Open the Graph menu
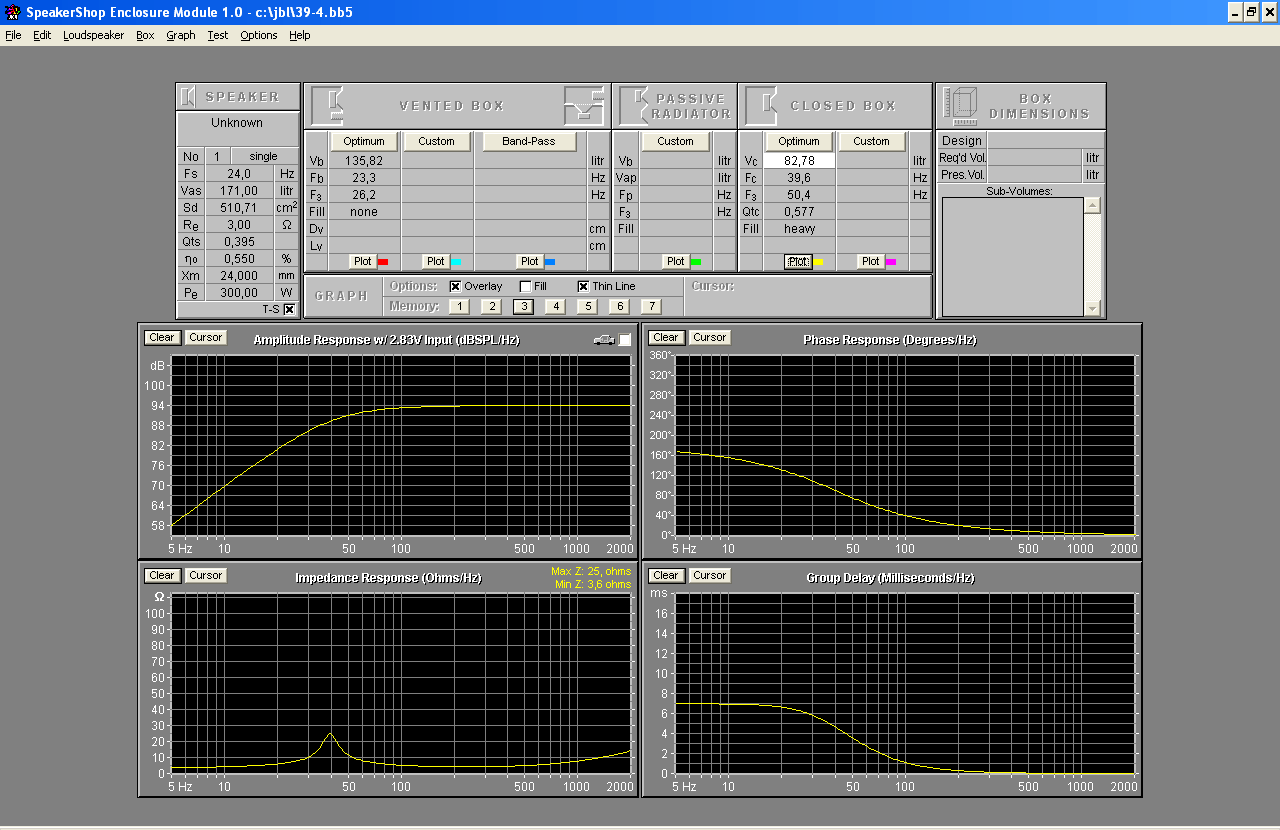The width and height of the screenshot is (1280, 830). [181, 35]
